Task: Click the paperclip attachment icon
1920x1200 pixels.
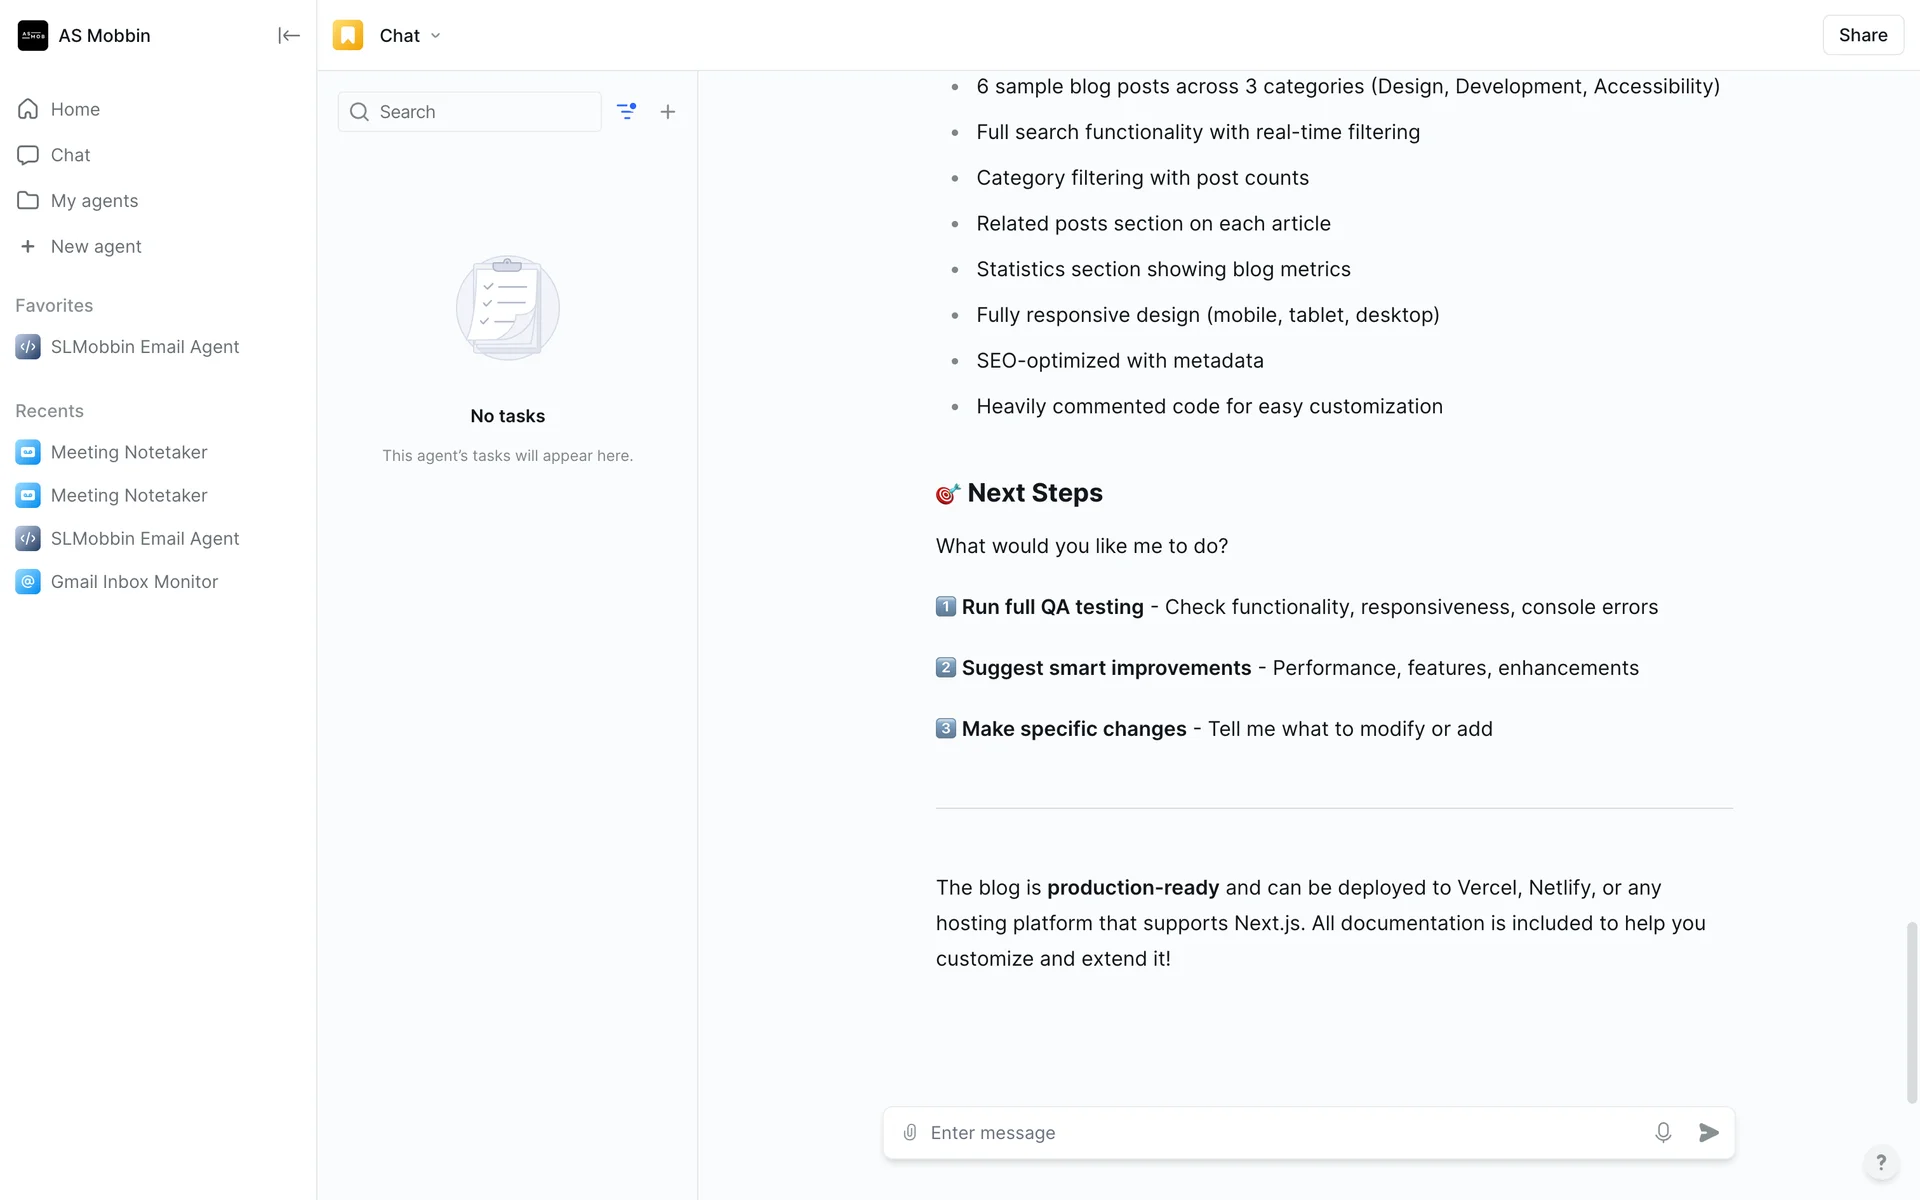Action: [910, 1132]
